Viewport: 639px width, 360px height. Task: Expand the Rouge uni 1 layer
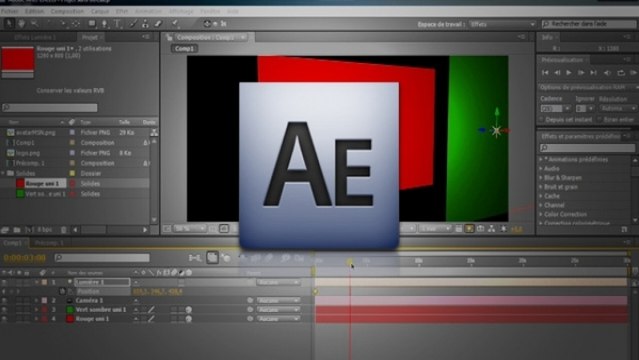click(x=37, y=319)
